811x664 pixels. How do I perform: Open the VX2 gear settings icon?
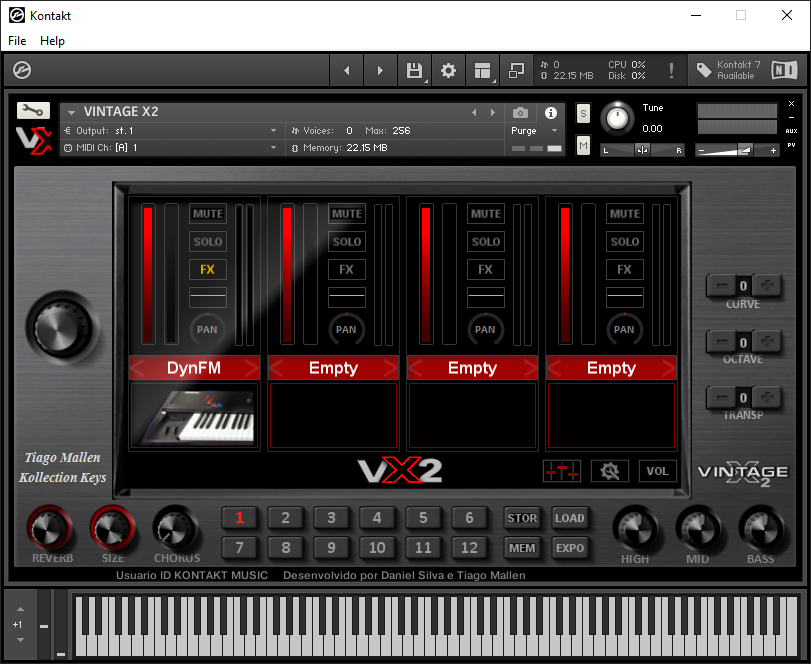pyautogui.click(x=610, y=471)
